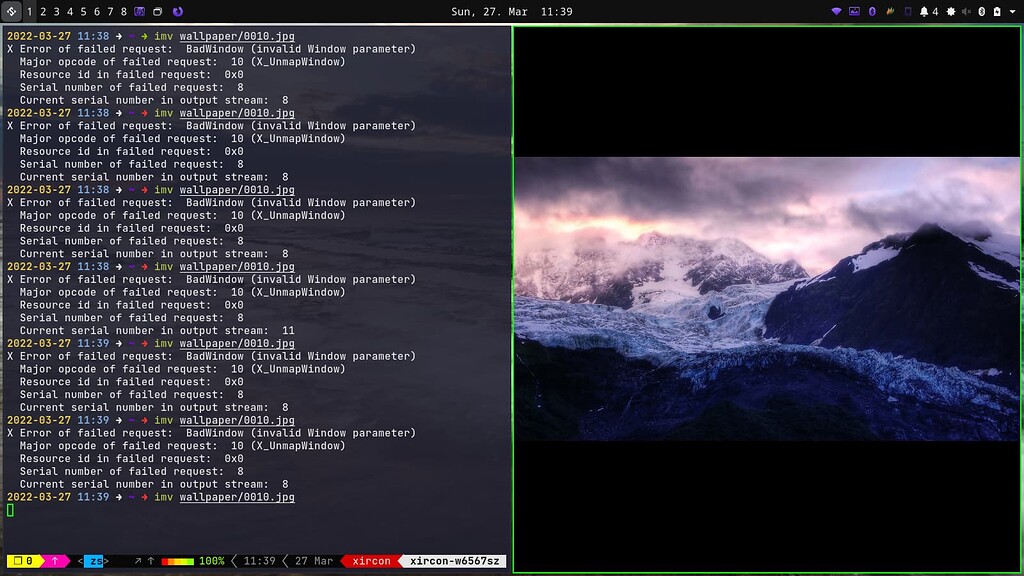Image resolution: width=1024 pixels, height=576 pixels.
Task: Click the rainbow battery gradient bar at 100%
Action: pyautogui.click(x=176, y=561)
